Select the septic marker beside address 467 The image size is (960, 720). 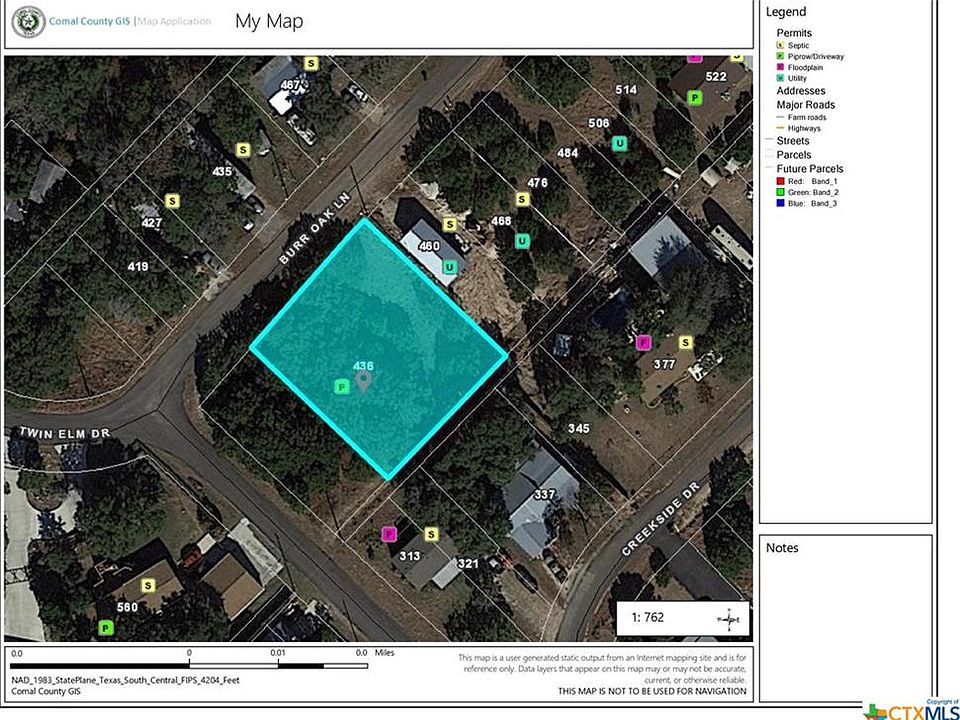[x=311, y=63]
